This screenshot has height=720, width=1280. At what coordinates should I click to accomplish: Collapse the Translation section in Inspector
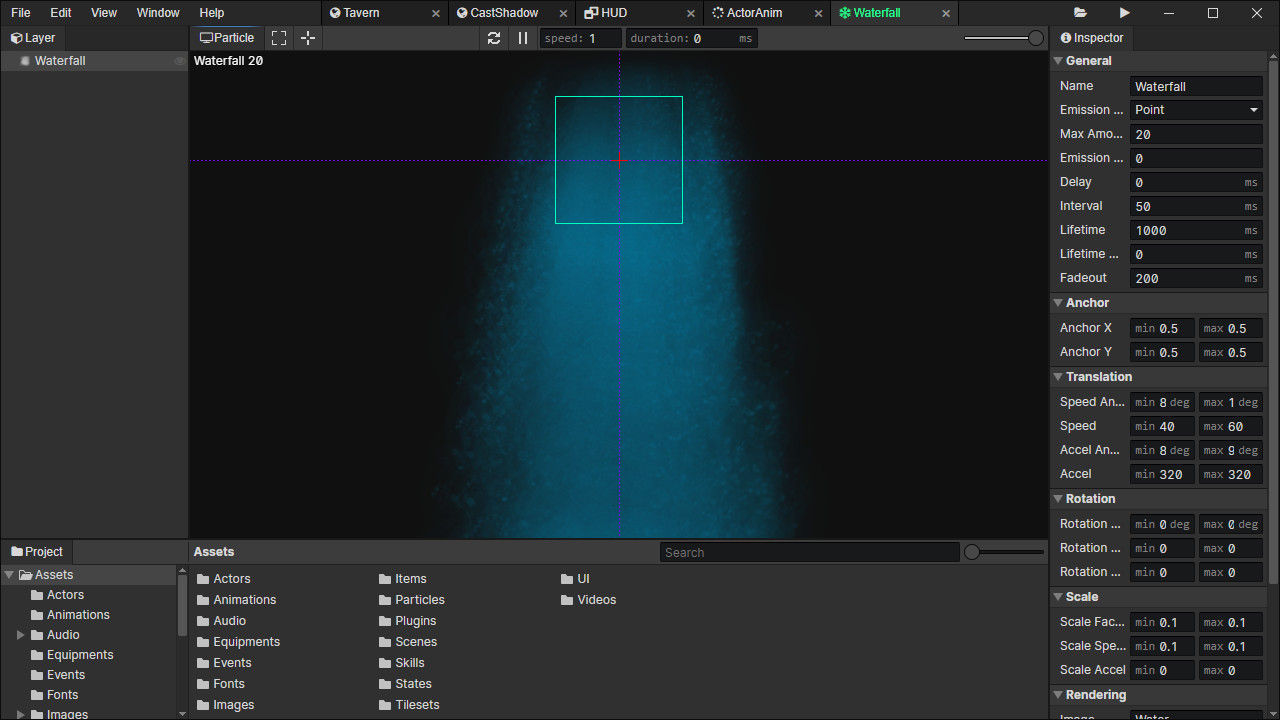[1057, 376]
